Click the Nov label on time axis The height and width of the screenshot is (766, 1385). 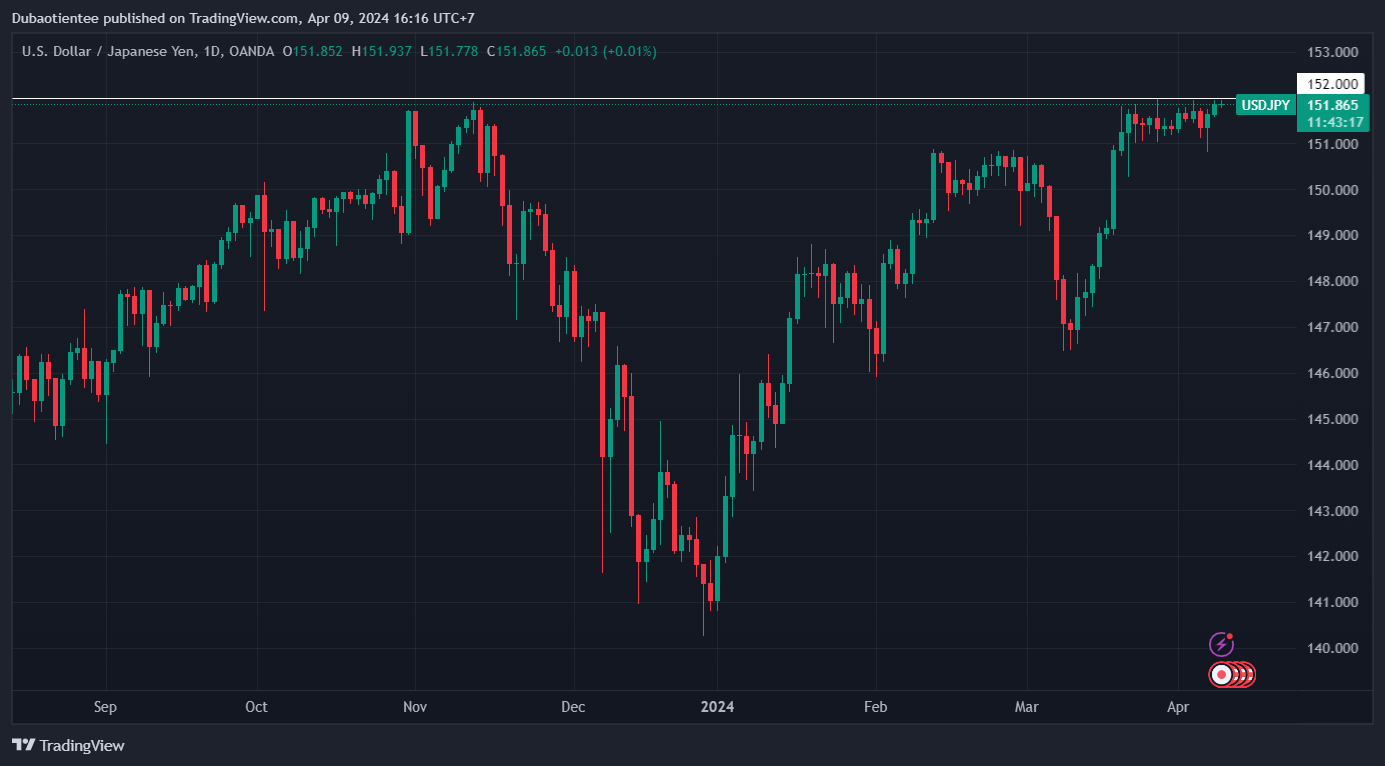pyautogui.click(x=415, y=707)
